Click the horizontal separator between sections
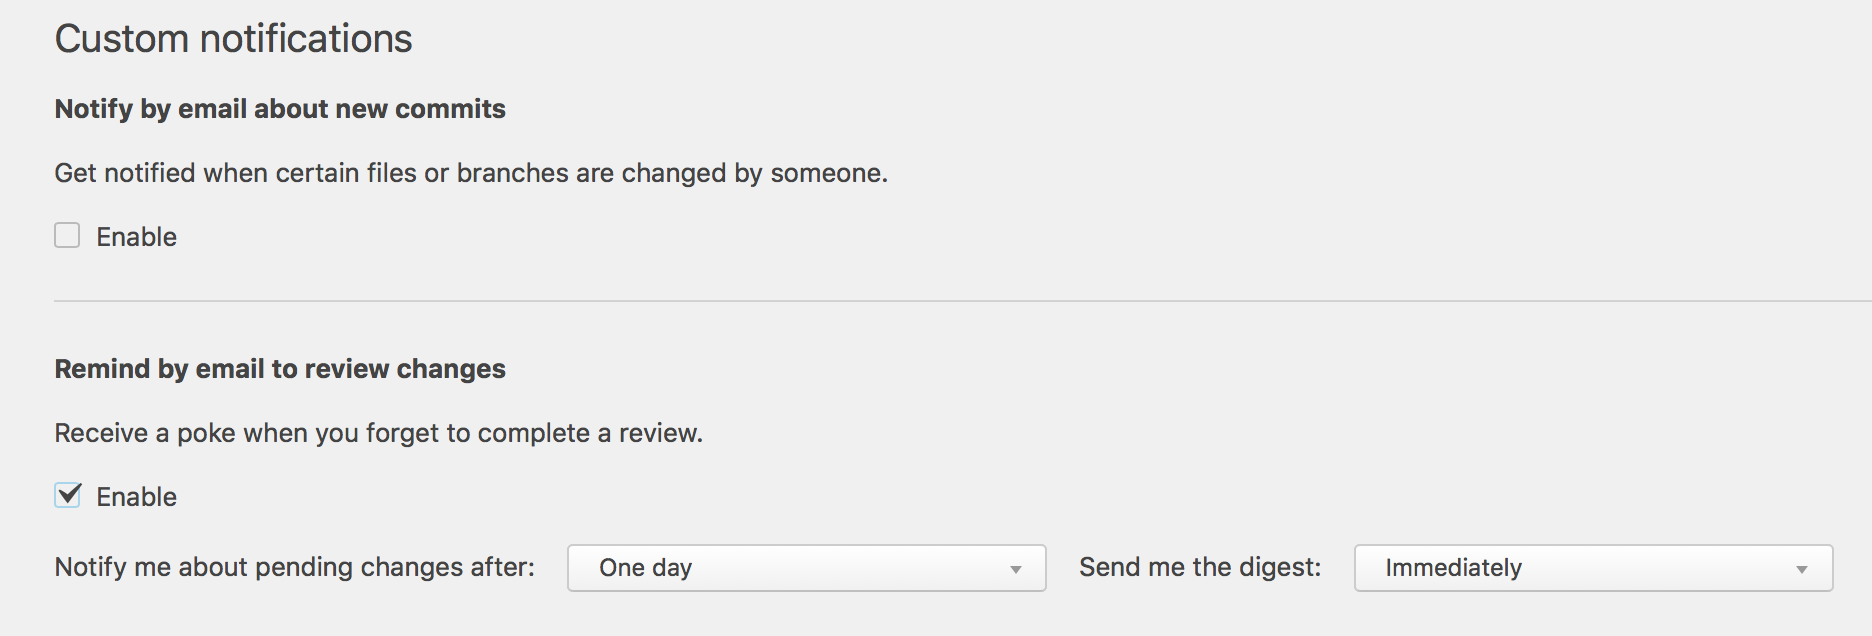The width and height of the screenshot is (1872, 636). coord(963,301)
